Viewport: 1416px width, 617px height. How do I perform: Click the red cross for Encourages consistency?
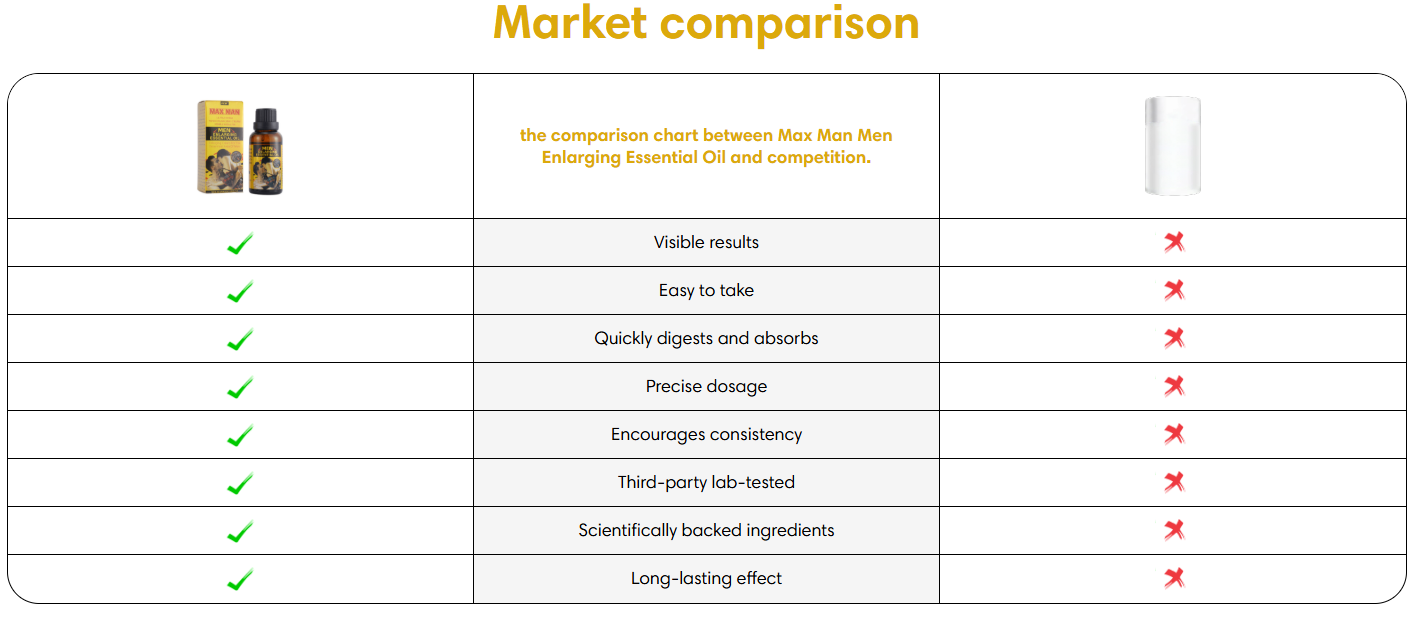click(x=1174, y=434)
